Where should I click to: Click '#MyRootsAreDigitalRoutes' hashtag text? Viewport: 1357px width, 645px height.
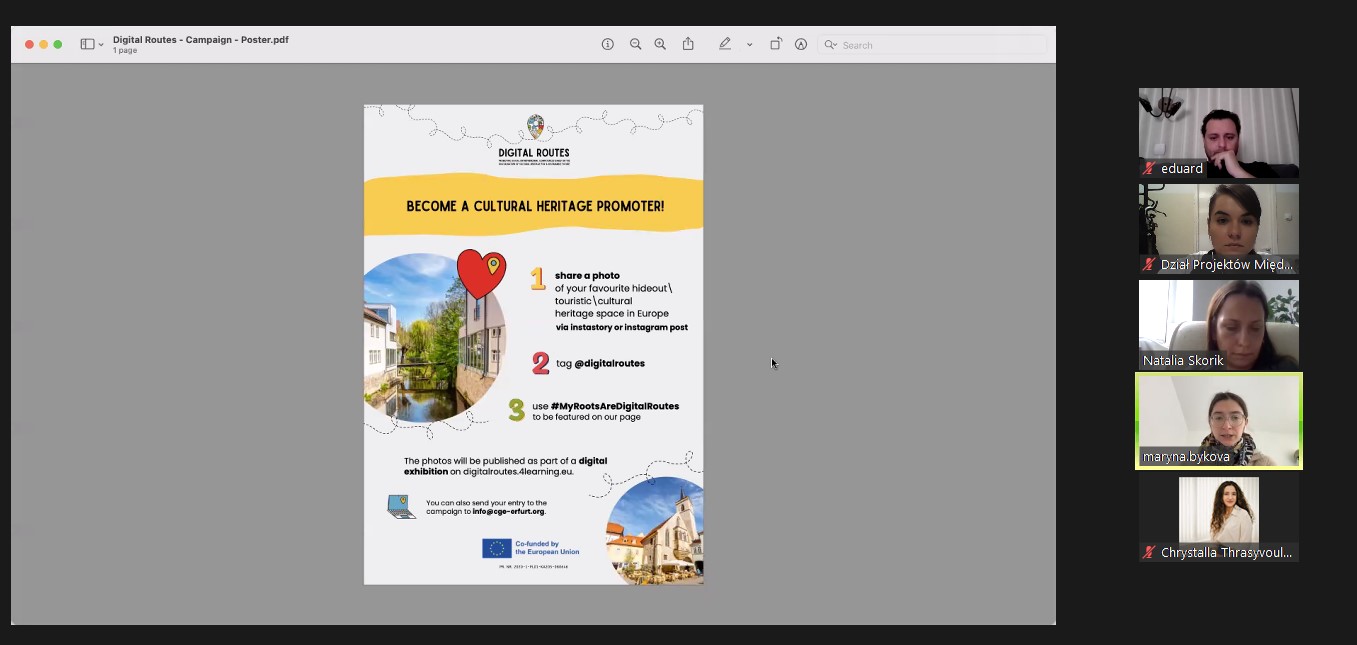615,406
